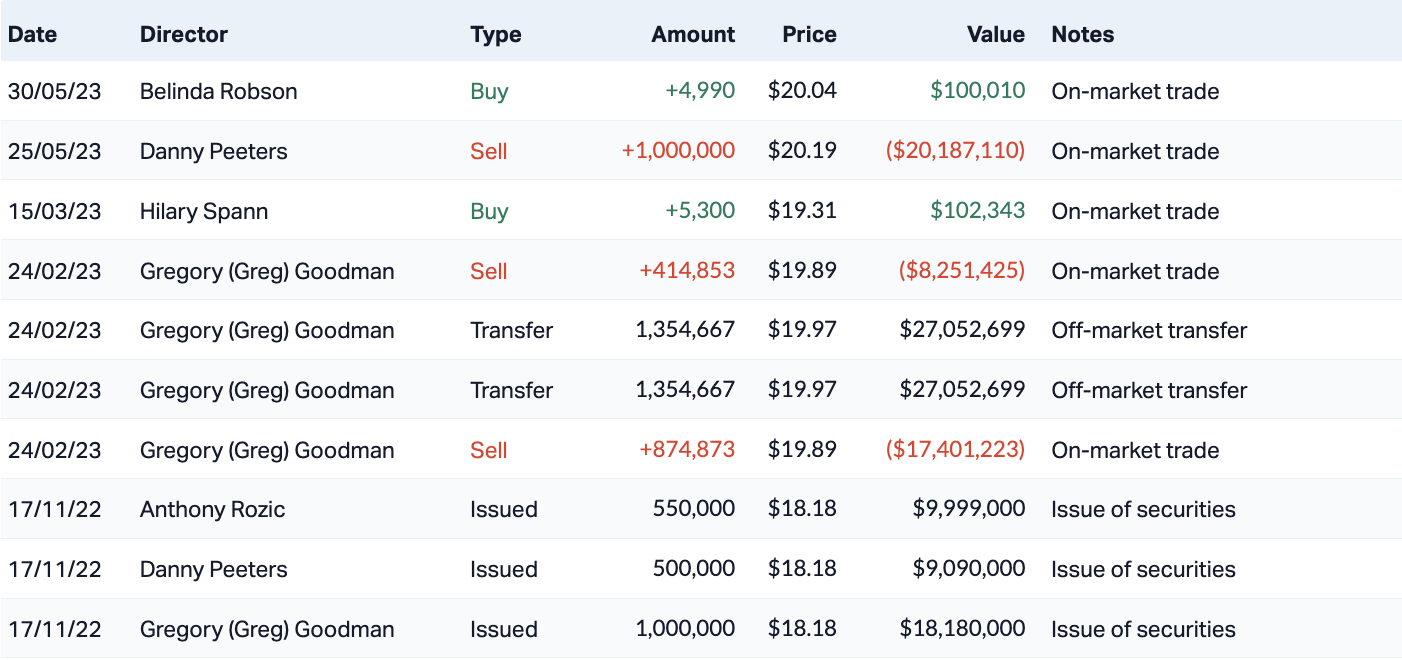
Task: Click the +874,873 sell amount
Action: click(688, 450)
